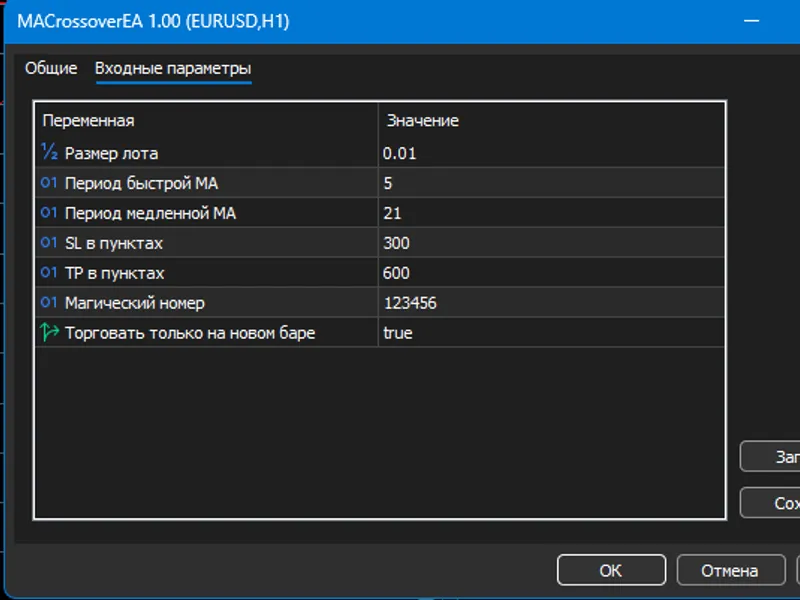This screenshot has width=800, height=600.
Task: Cancel the dialog with Отмена
Action: [730, 570]
